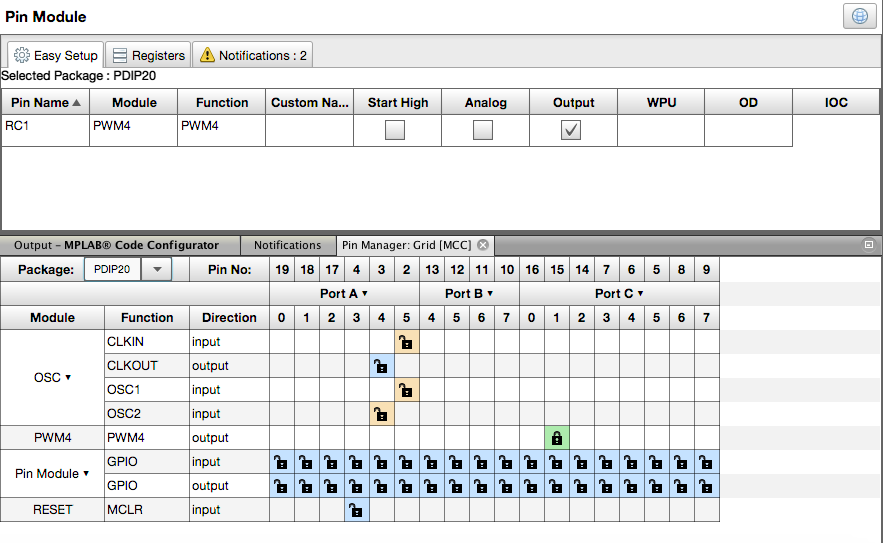
Task: Toggle Analog checkbox for RC1
Action: coord(483,130)
